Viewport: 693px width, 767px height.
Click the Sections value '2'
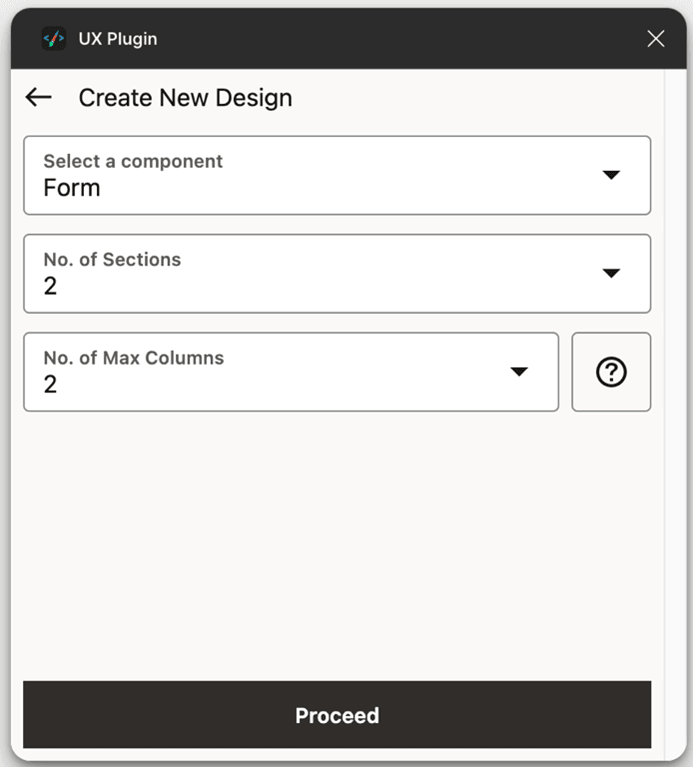tap(50, 286)
